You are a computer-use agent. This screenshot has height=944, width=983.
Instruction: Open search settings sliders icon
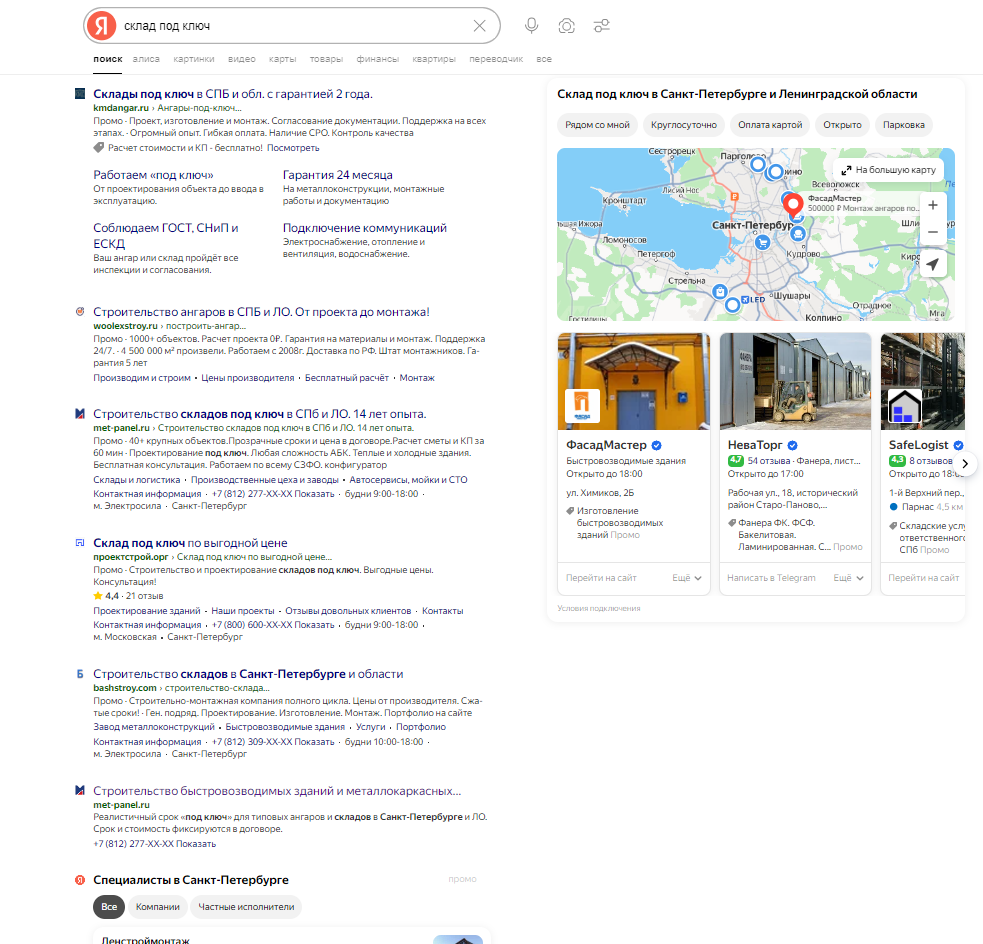tap(602, 26)
